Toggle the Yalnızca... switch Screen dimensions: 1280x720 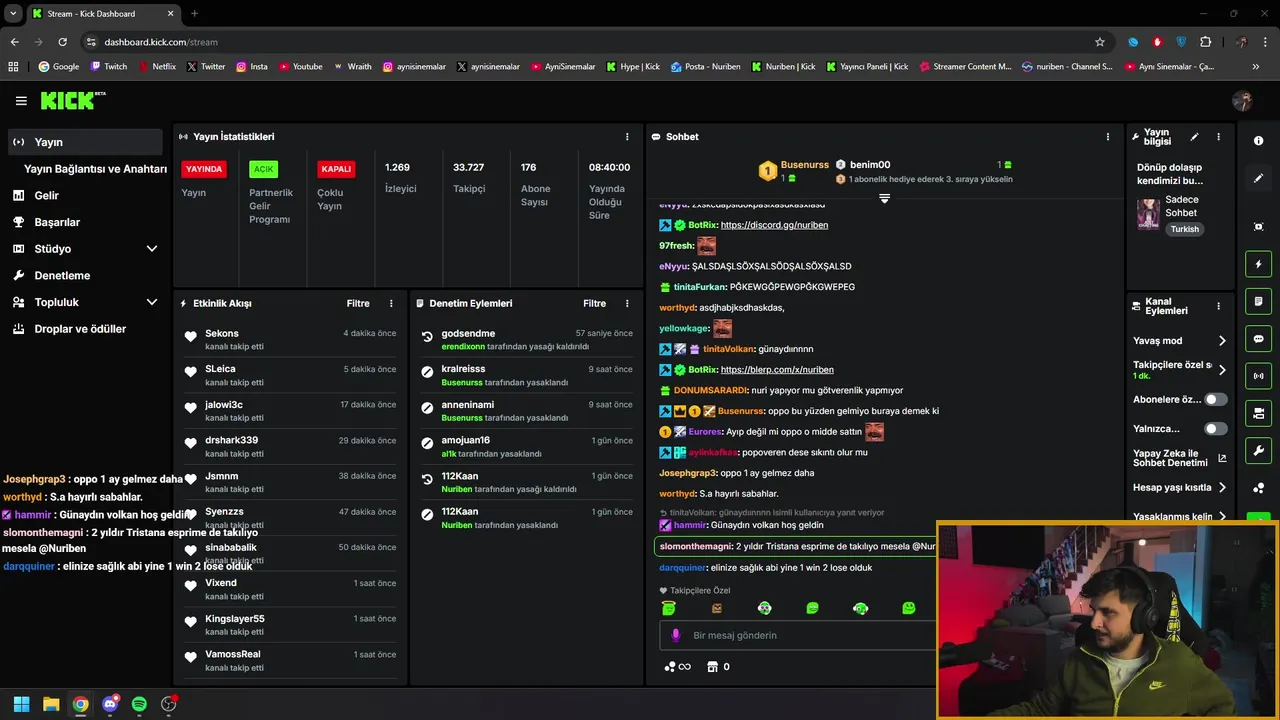(x=1215, y=429)
